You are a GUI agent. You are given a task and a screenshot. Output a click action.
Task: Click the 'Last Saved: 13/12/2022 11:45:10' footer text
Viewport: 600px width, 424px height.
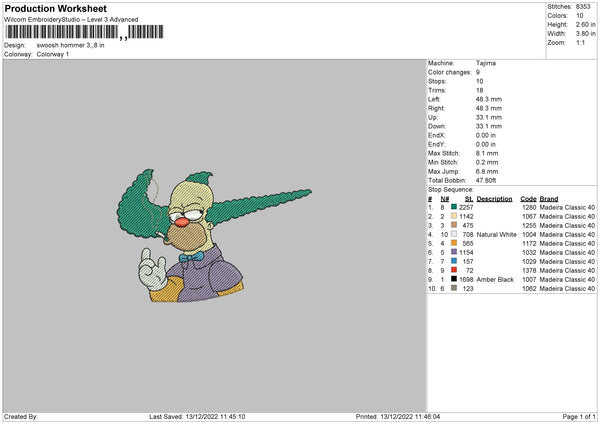197,417
